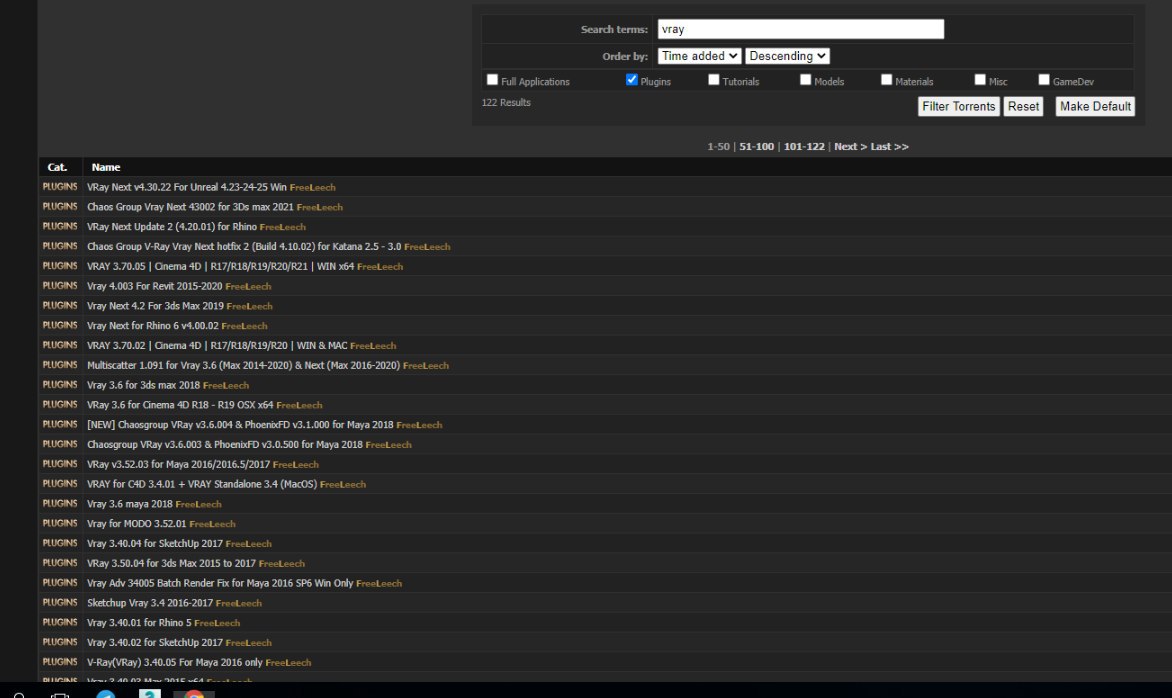Open '[NEW] Chaosgroup VRay v3.6.004' Maya 2018 torrent
1172x698 pixels.
pos(240,424)
